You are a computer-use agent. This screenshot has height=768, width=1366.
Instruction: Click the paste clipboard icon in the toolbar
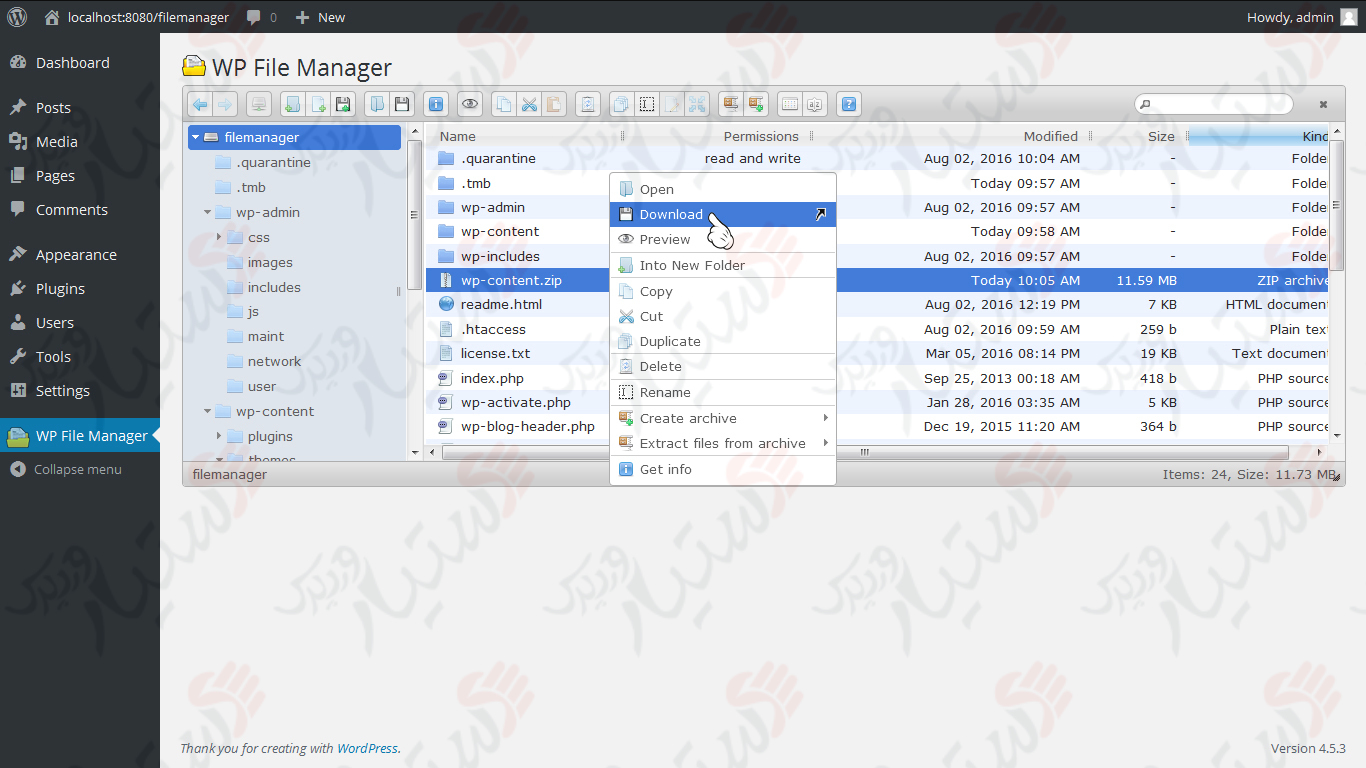click(x=554, y=104)
